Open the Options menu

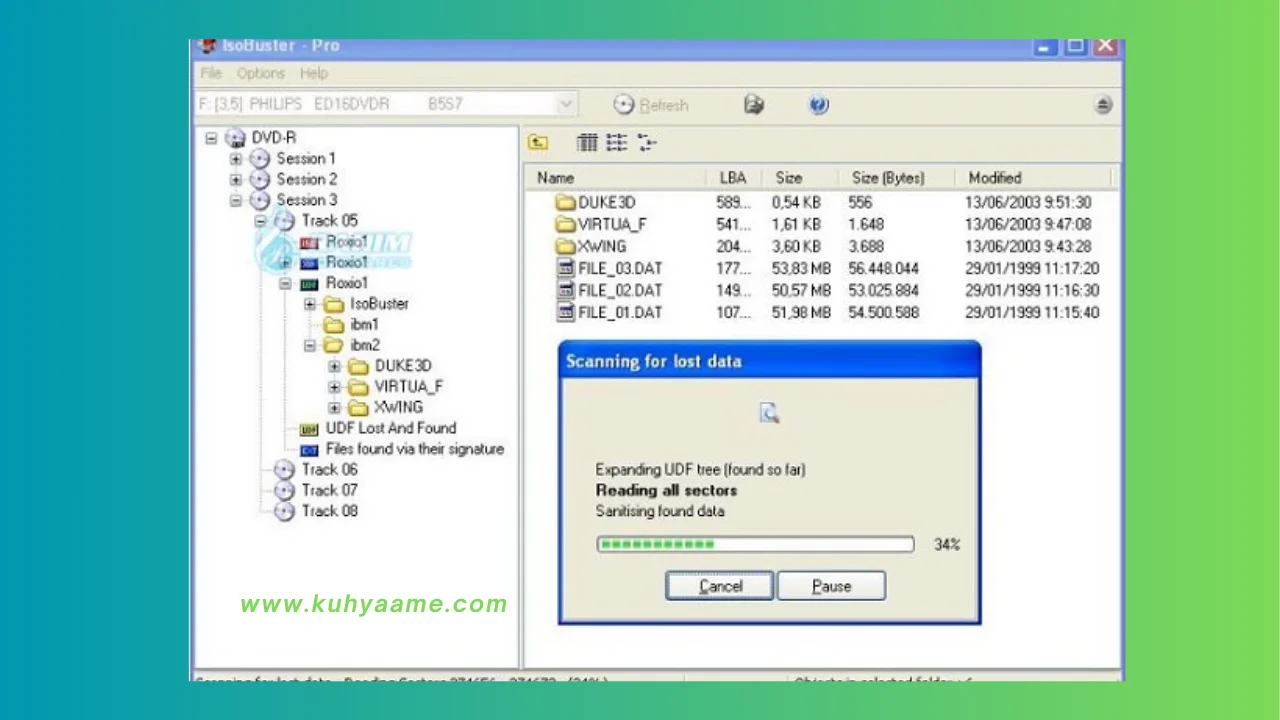pyautogui.click(x=261, y=74)
